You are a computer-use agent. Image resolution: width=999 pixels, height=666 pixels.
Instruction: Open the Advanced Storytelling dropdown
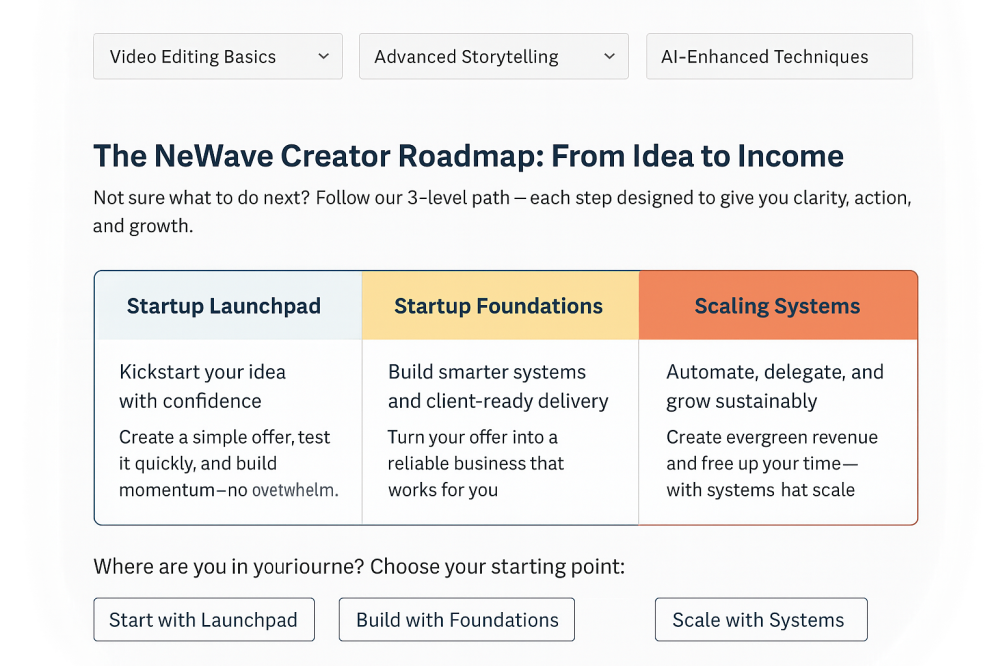[493, 57]
